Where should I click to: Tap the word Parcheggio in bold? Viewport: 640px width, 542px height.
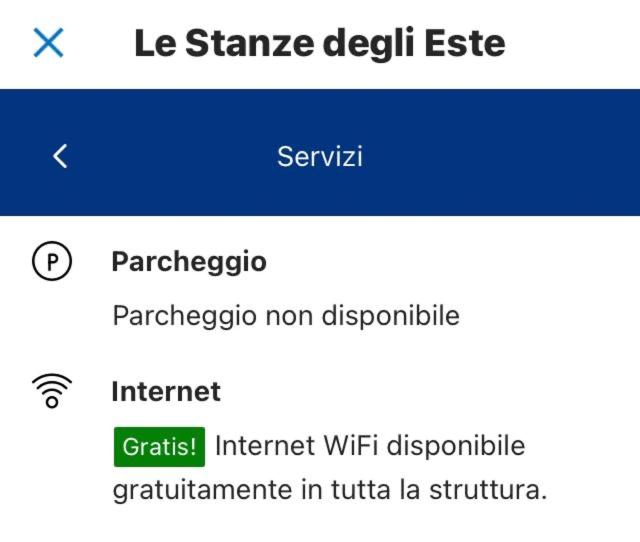pyautogui.click(x=189, y=262)
